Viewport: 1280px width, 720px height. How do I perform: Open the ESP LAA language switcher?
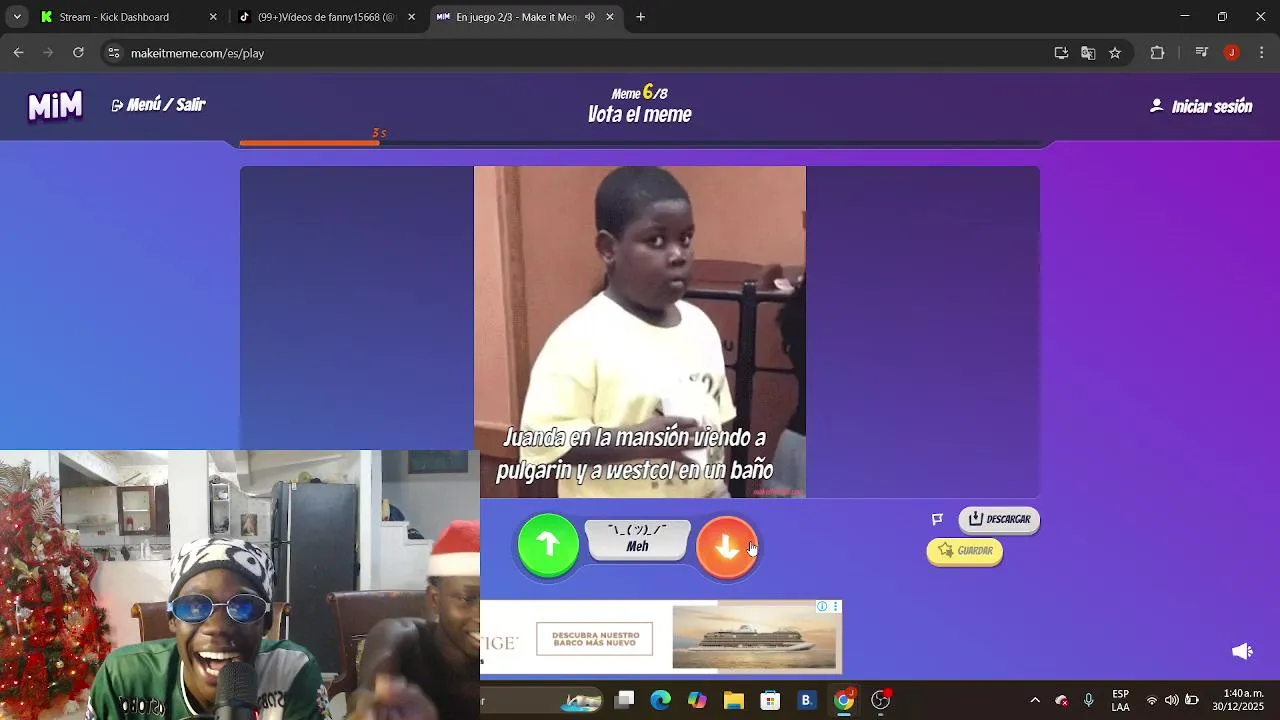coord(1121,700)
